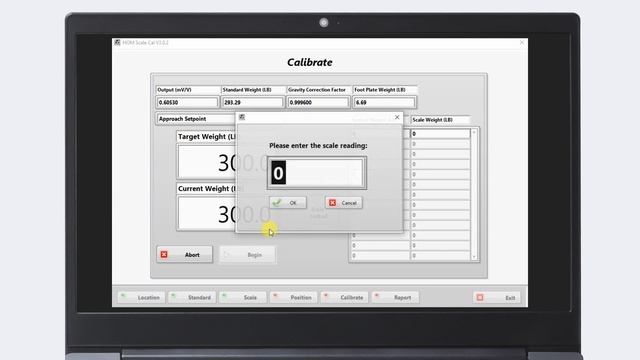Open the Scale step tab
The height and width of the screenshot is (360, 640).
coord(243,298)
